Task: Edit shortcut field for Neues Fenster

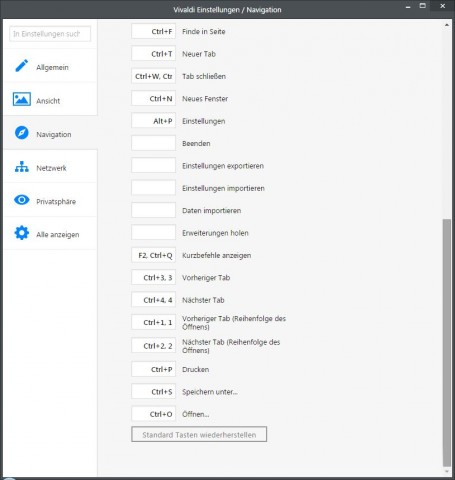Action: [x=153, y=99]
